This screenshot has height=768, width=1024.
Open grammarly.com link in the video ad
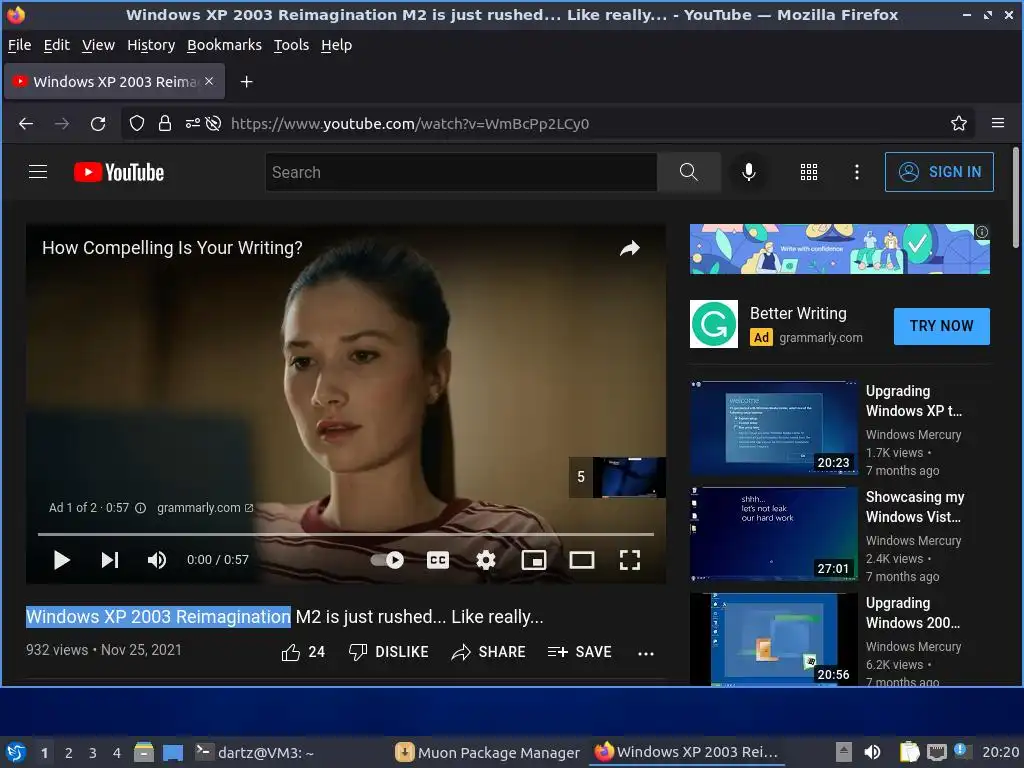[204, 507]
